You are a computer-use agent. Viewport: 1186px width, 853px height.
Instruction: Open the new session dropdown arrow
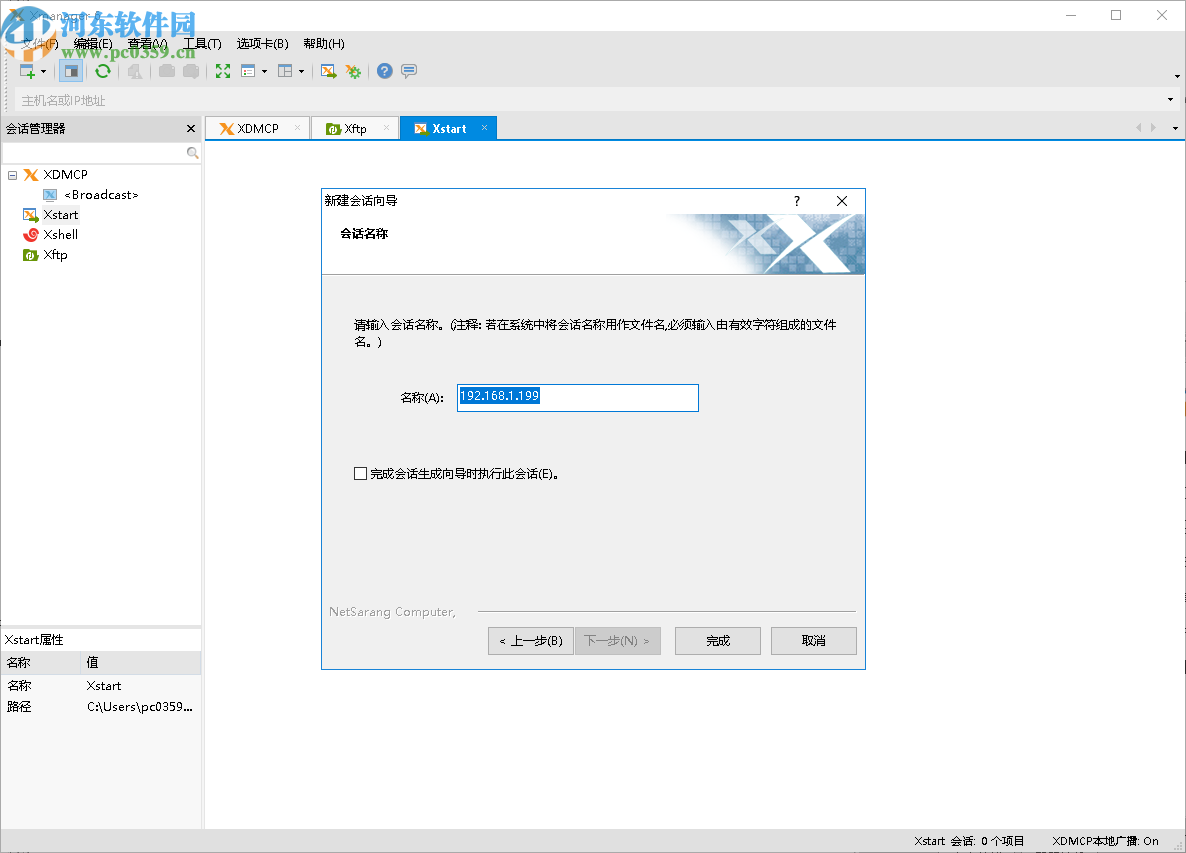click(x=44, y=71)
